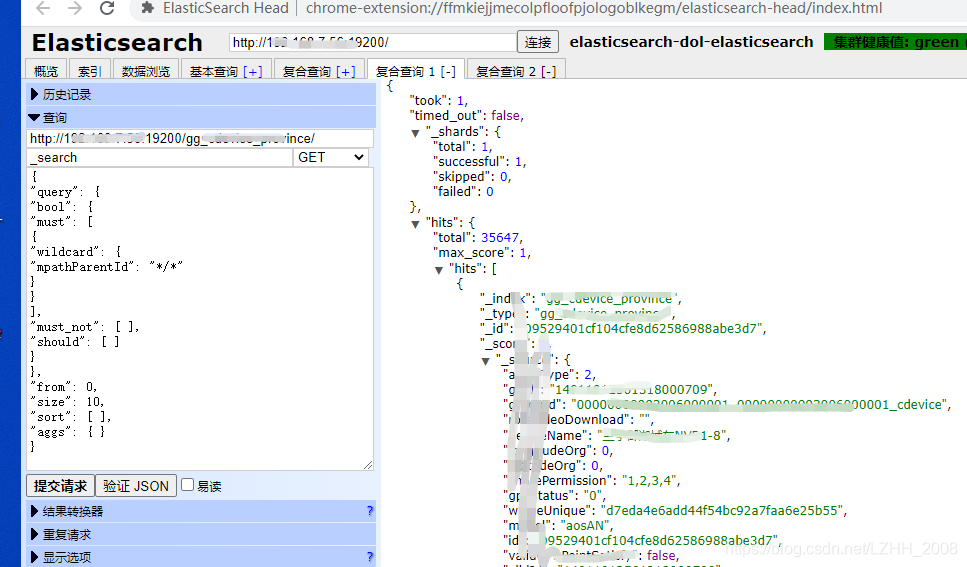967x567 pixels.
Task: Reload the page with the refresh icon
Action: click(107, 8)
